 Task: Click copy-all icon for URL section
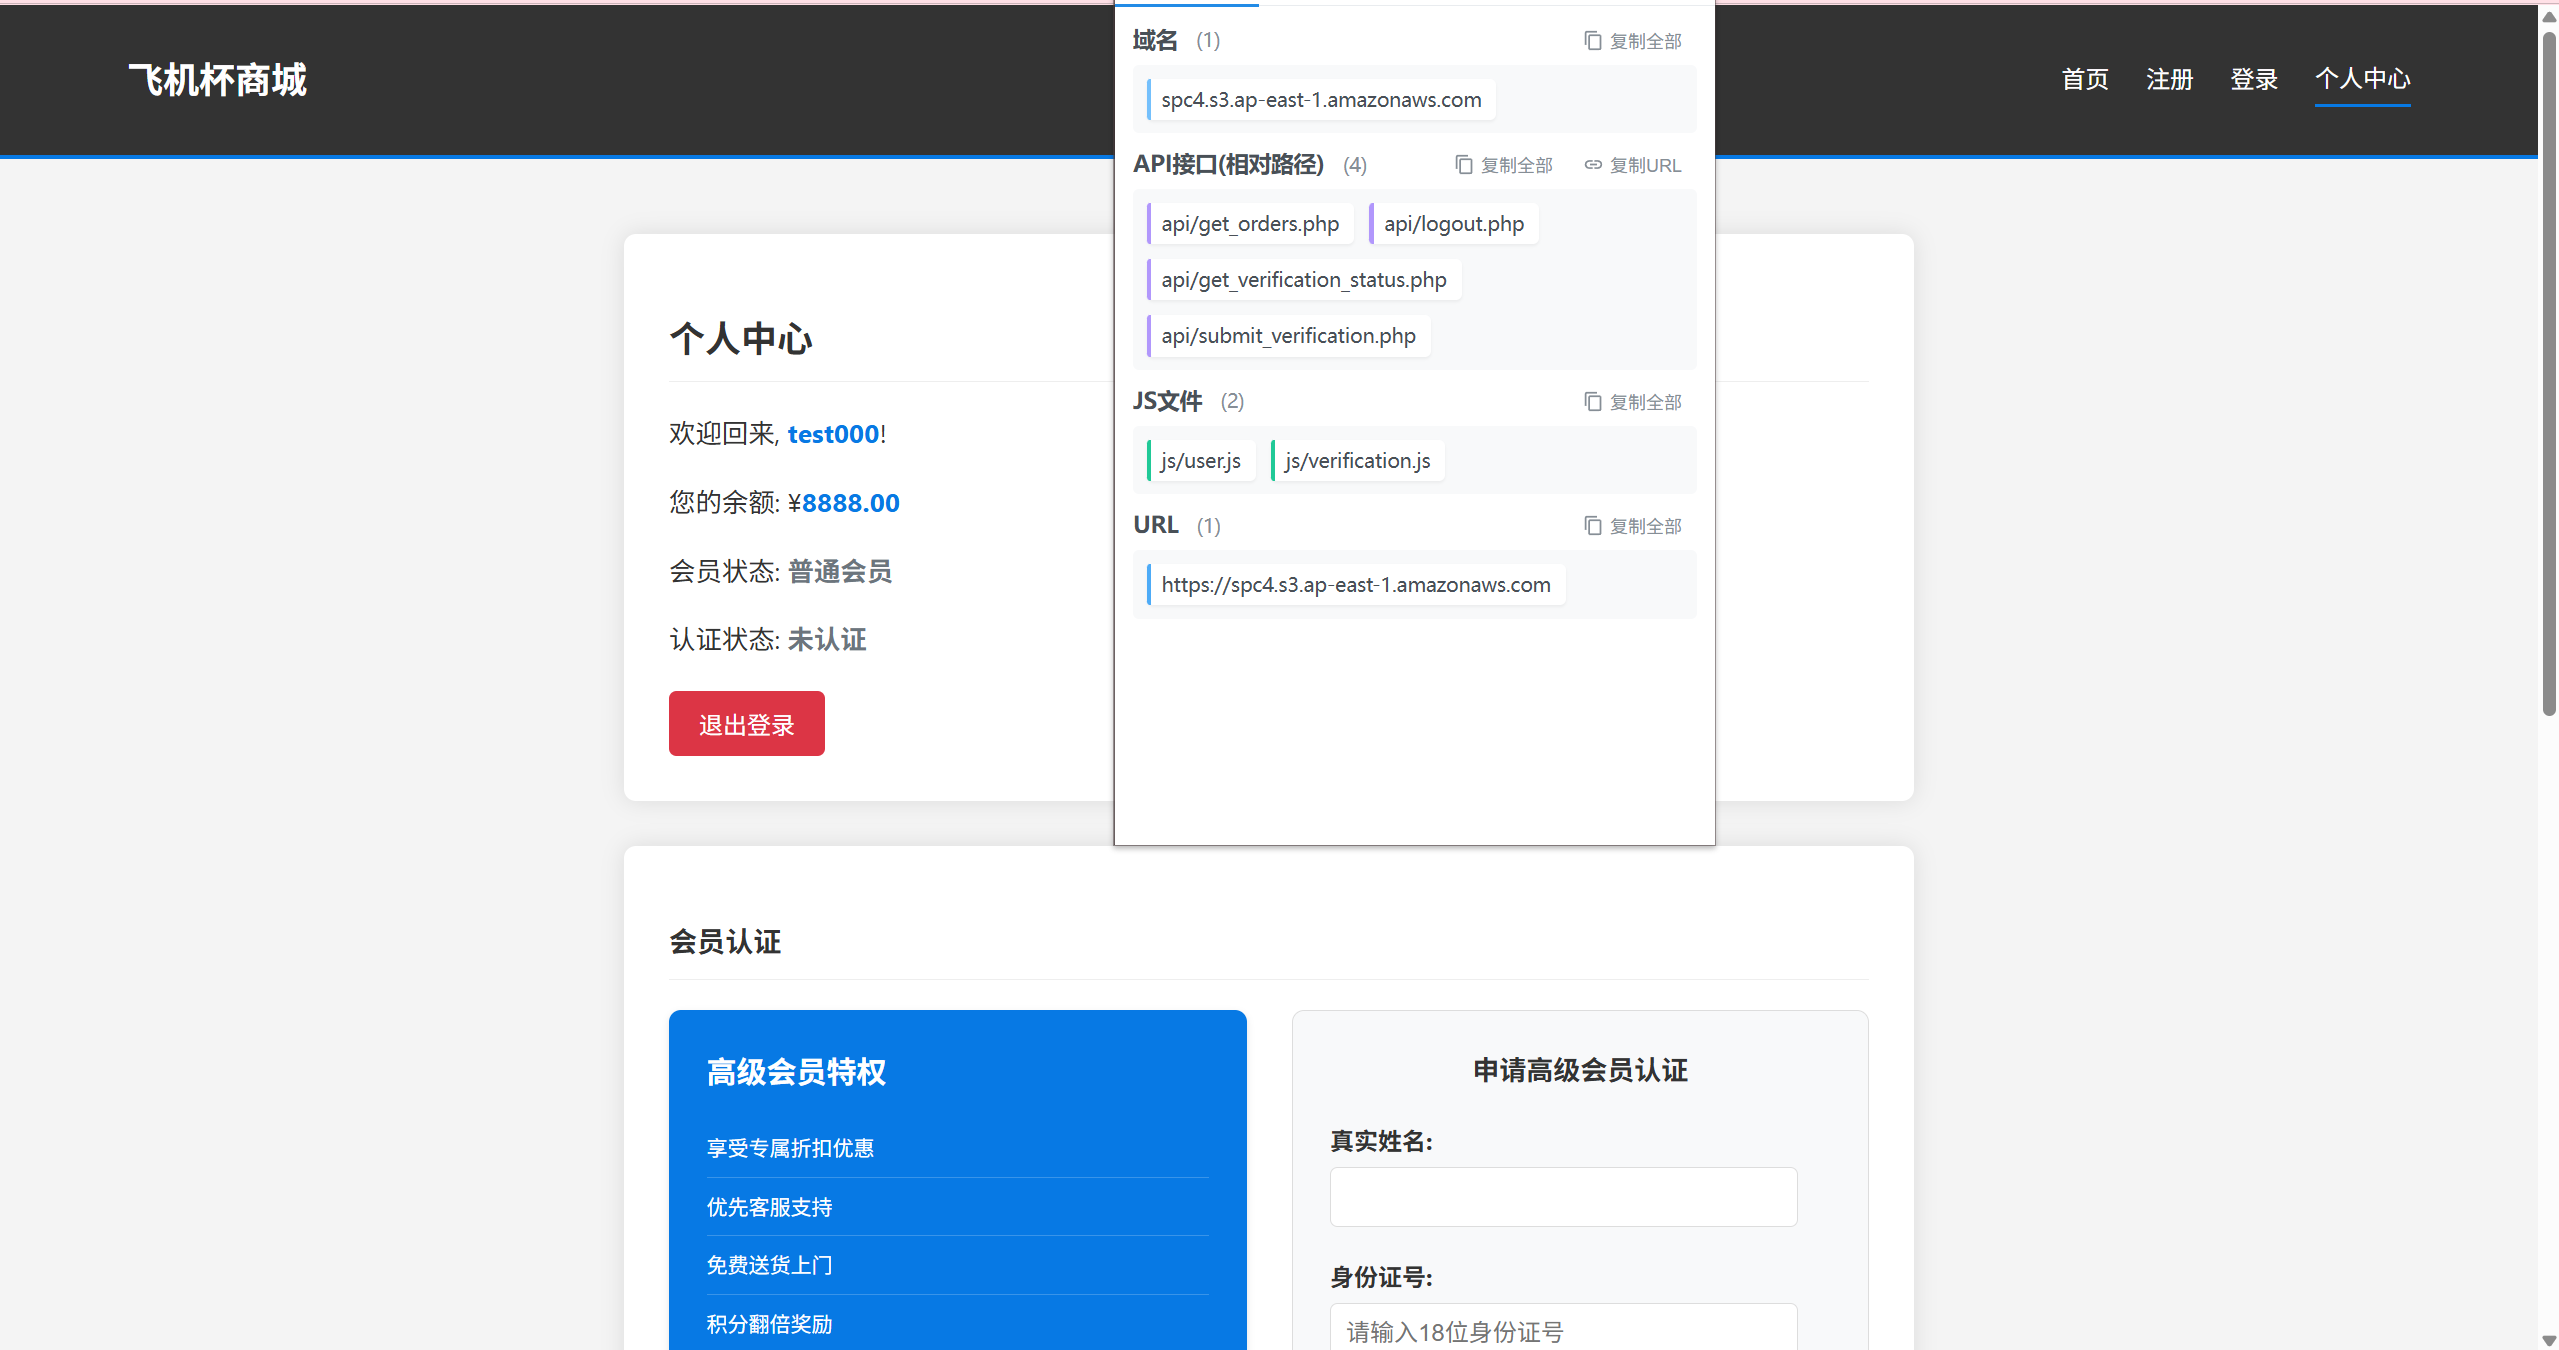click(x=1592, y=526)
